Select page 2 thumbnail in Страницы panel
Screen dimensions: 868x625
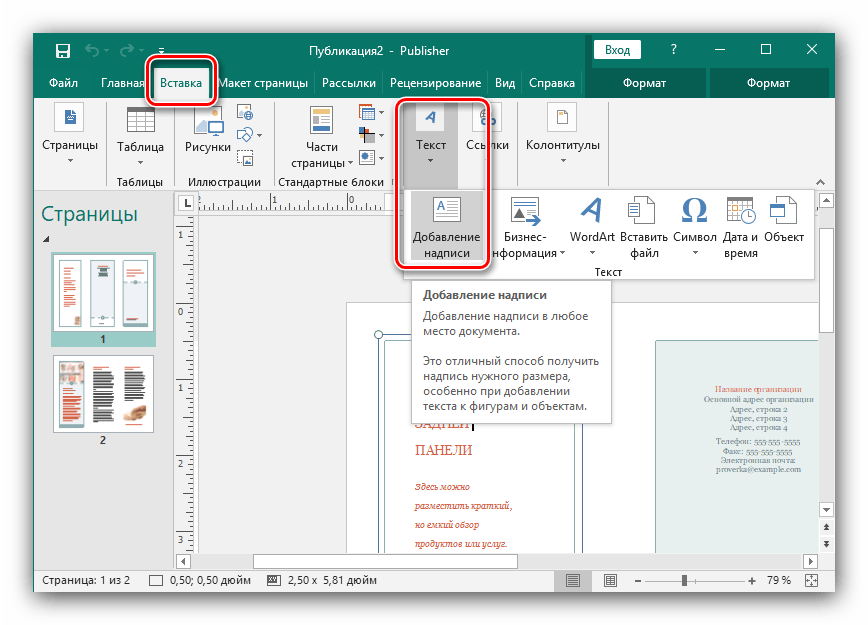(103, 392)
